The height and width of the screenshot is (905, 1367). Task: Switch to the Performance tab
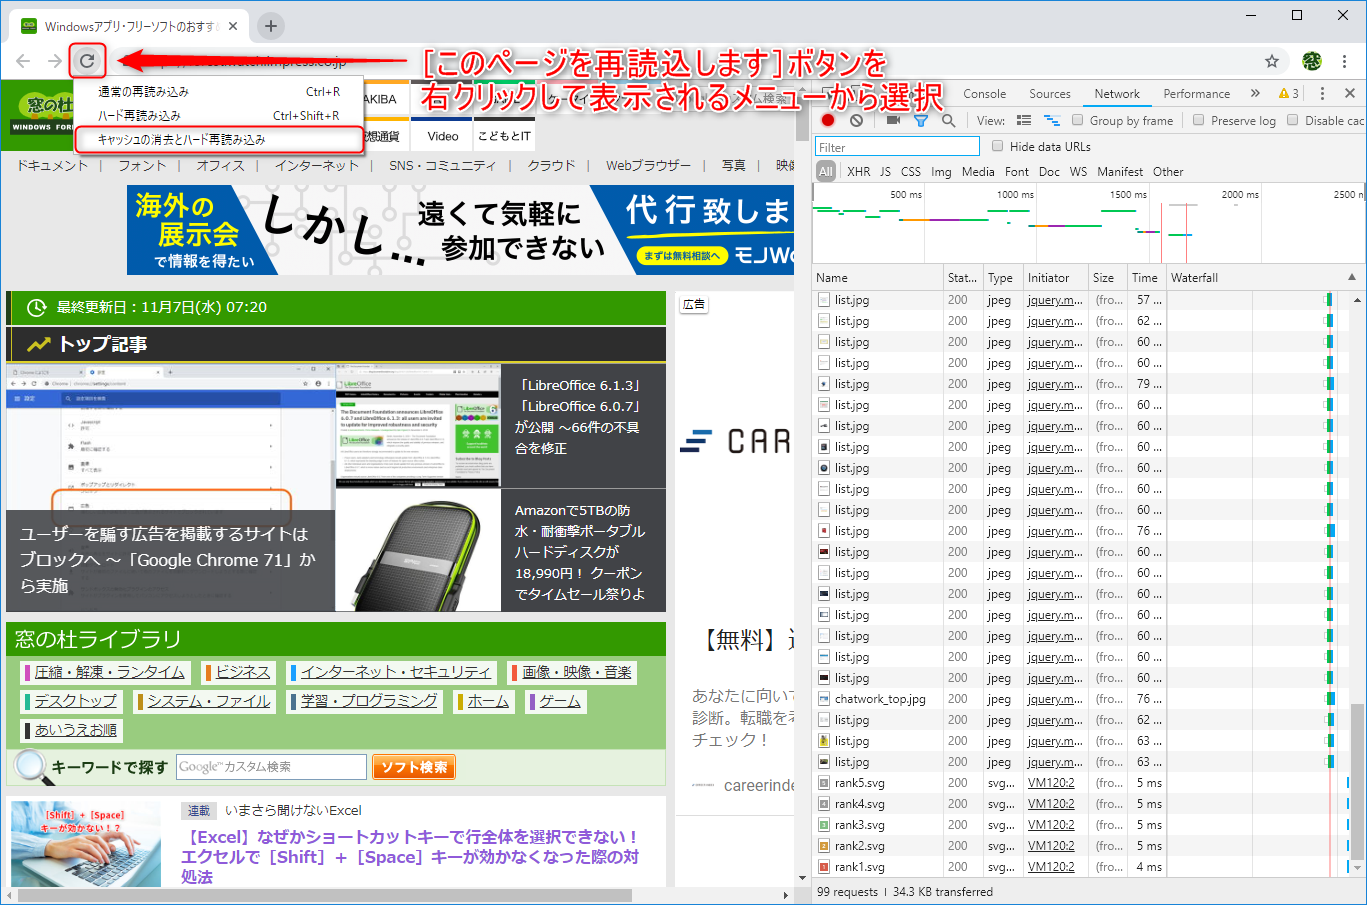tap(1197, 93)
